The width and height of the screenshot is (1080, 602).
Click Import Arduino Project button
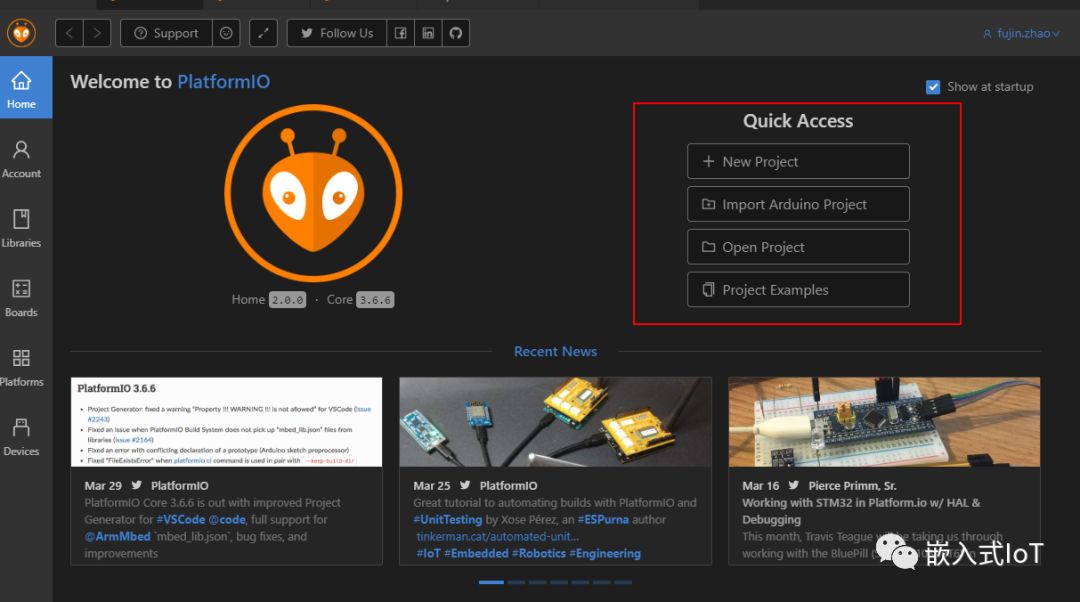798,204
